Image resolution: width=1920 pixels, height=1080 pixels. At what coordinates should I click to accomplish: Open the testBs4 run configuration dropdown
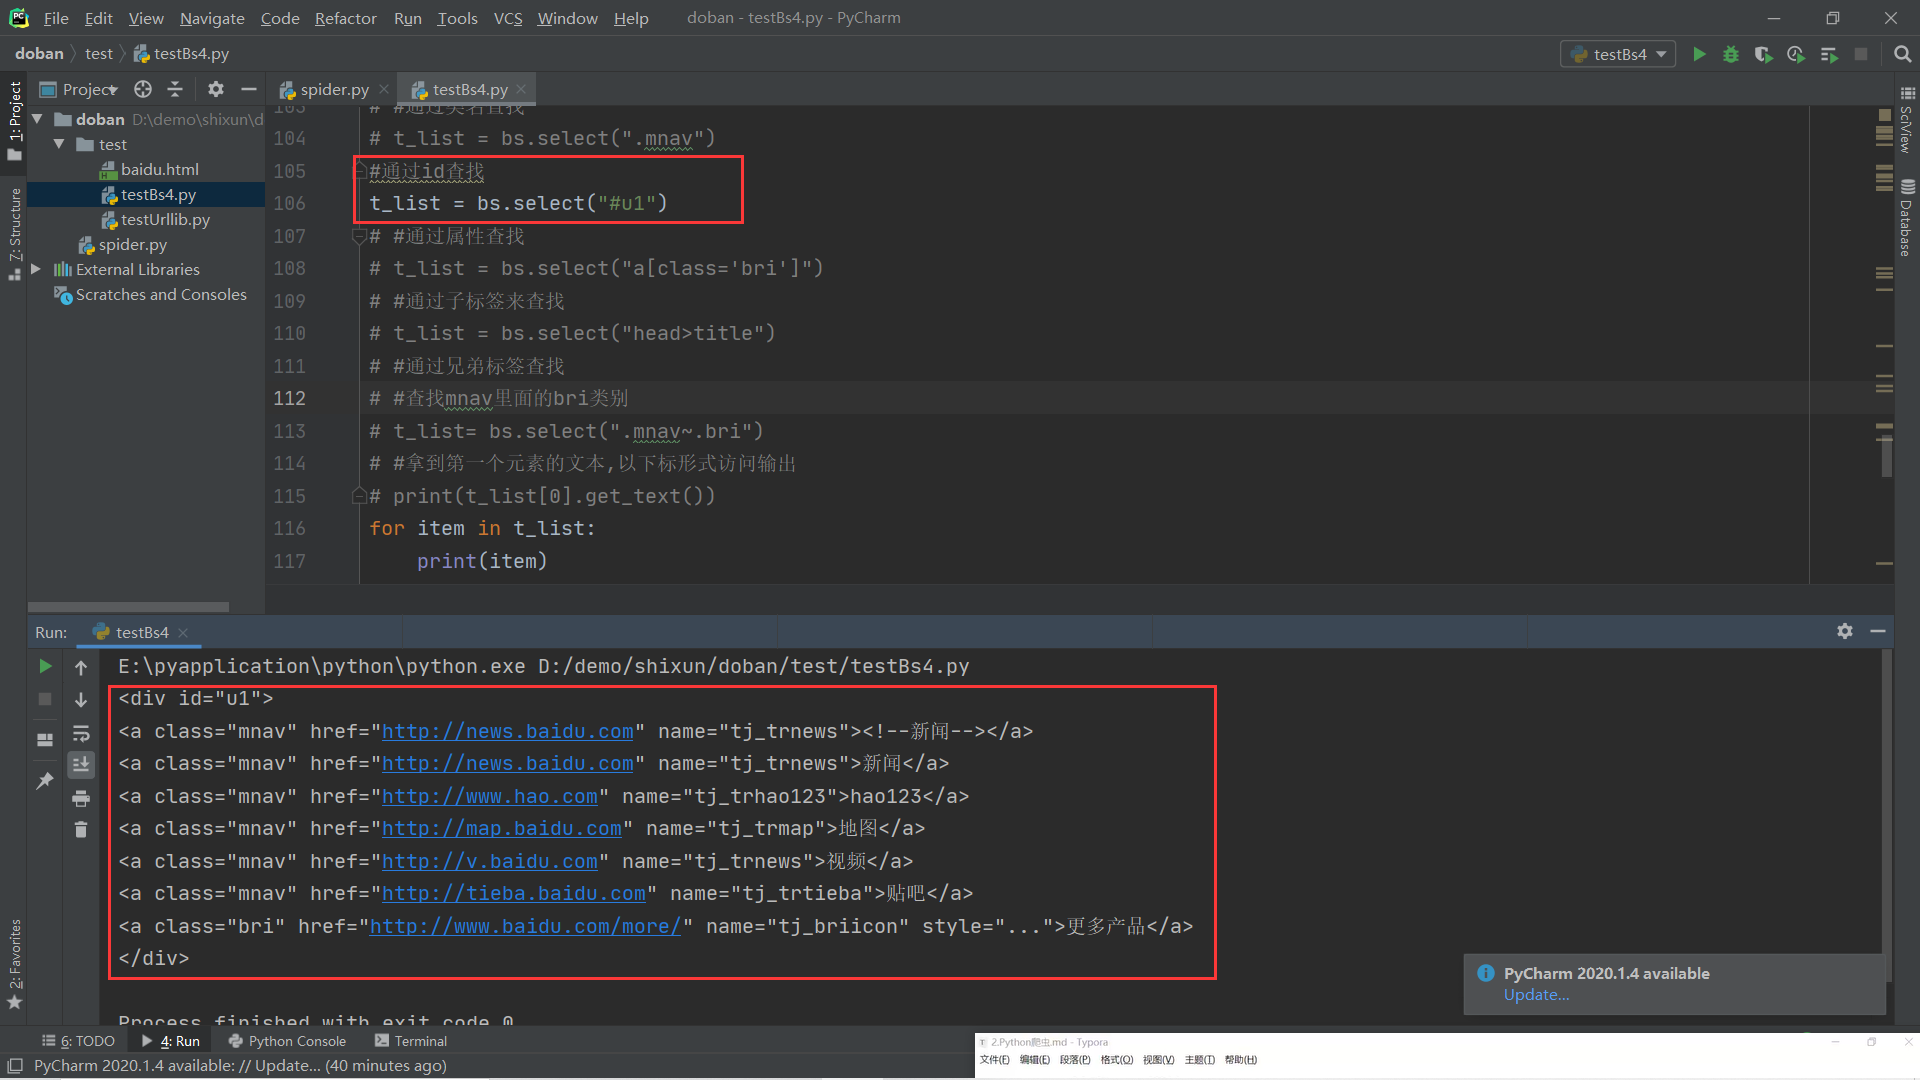[1619, 54]
